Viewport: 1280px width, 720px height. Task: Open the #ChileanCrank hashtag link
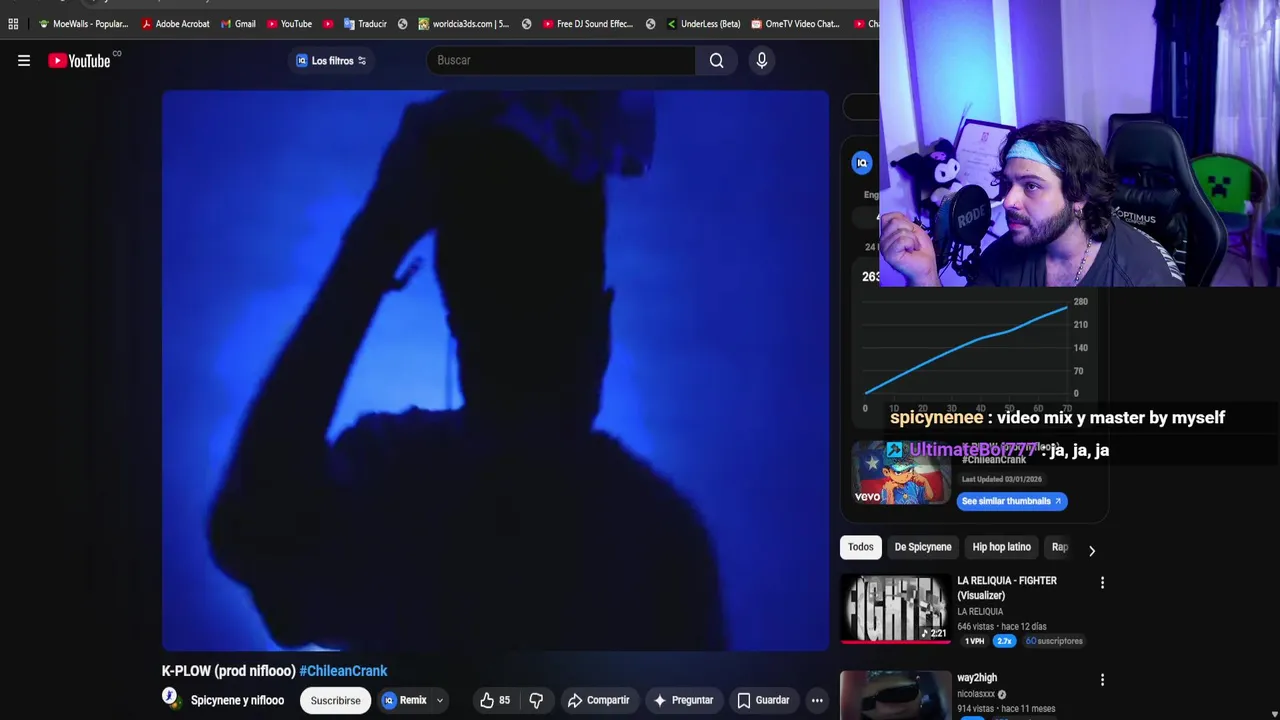[x=343, y=671]
